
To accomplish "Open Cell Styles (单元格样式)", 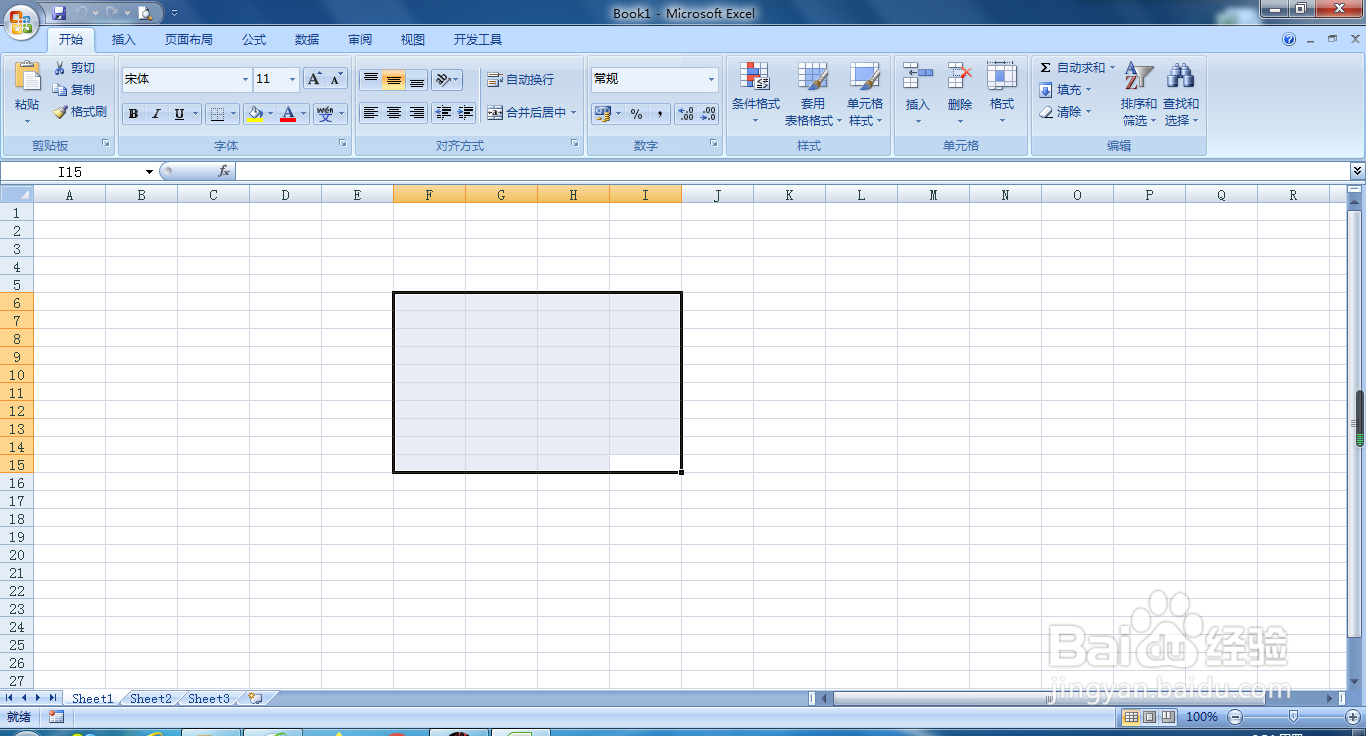I will (865, 92).
